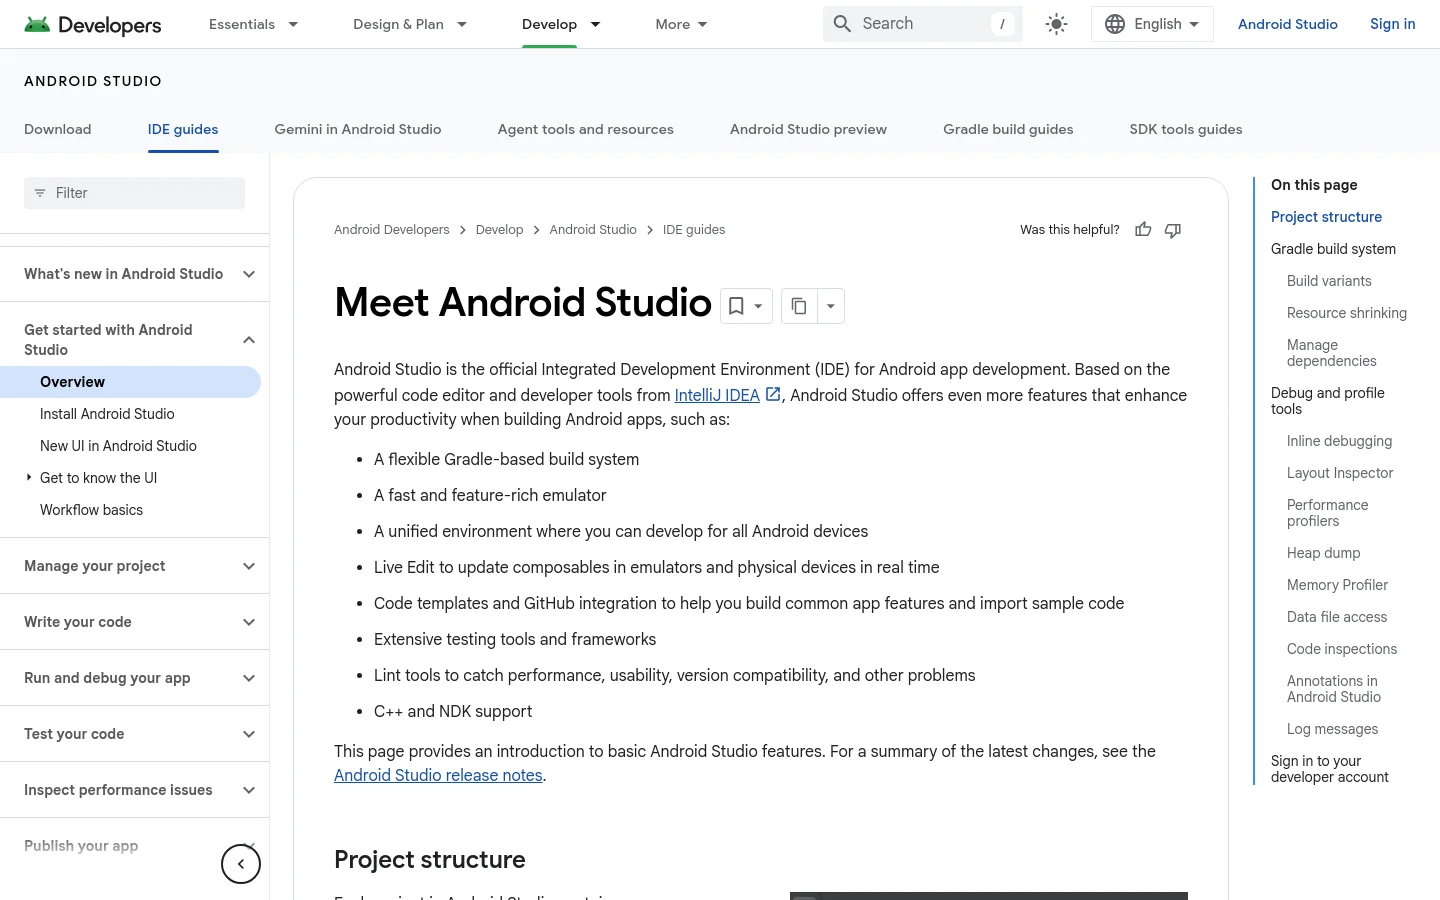Open the bookmark dropdown arrow

click(x=759, y=306)
